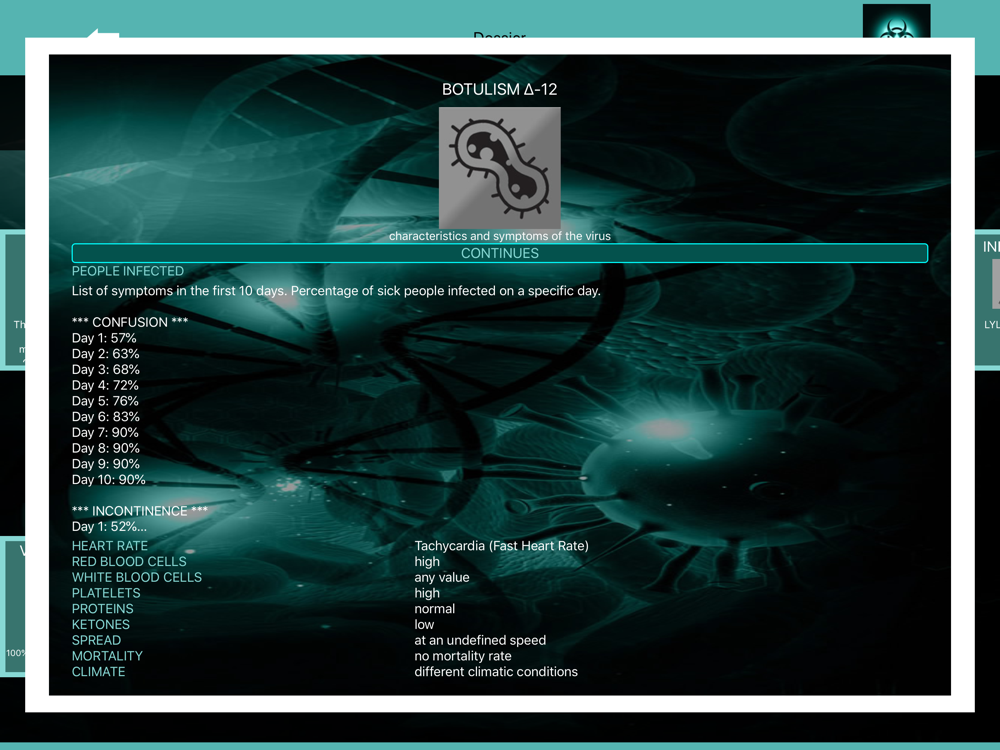Click the 'Day 1: 52%...' incontinence line
Viewport: 1000px width, 750px height.
(109, 527)
